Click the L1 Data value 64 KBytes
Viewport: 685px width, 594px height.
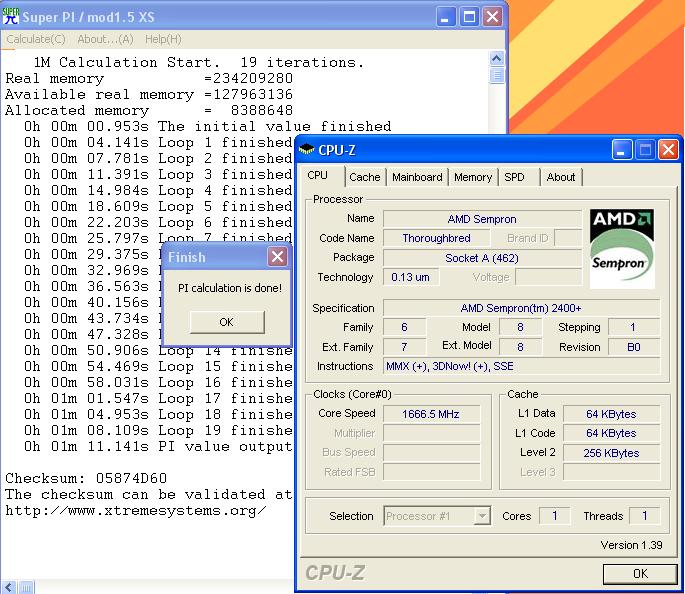611,414
